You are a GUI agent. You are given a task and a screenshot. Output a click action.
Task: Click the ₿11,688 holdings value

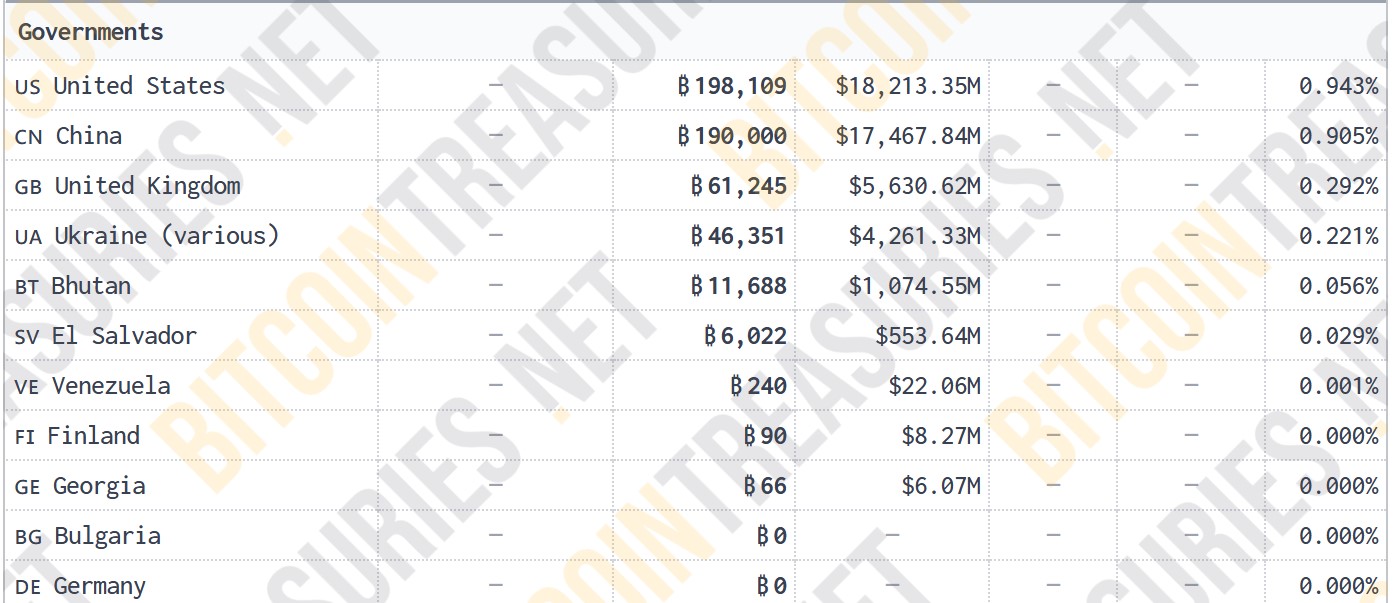(739, 286)
